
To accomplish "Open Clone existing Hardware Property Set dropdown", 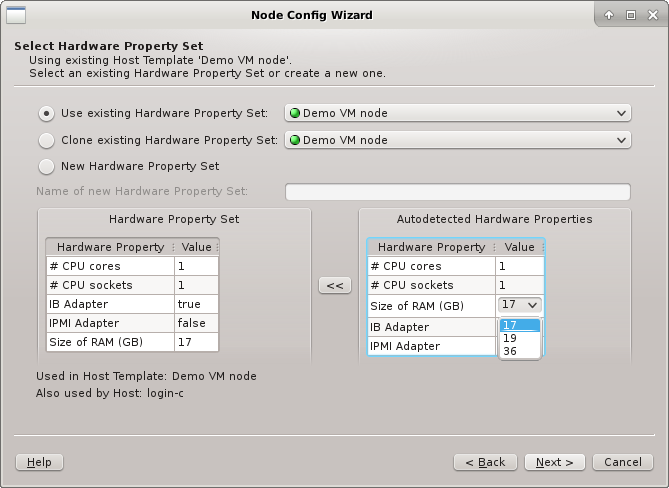I will (x=457, y=140).
